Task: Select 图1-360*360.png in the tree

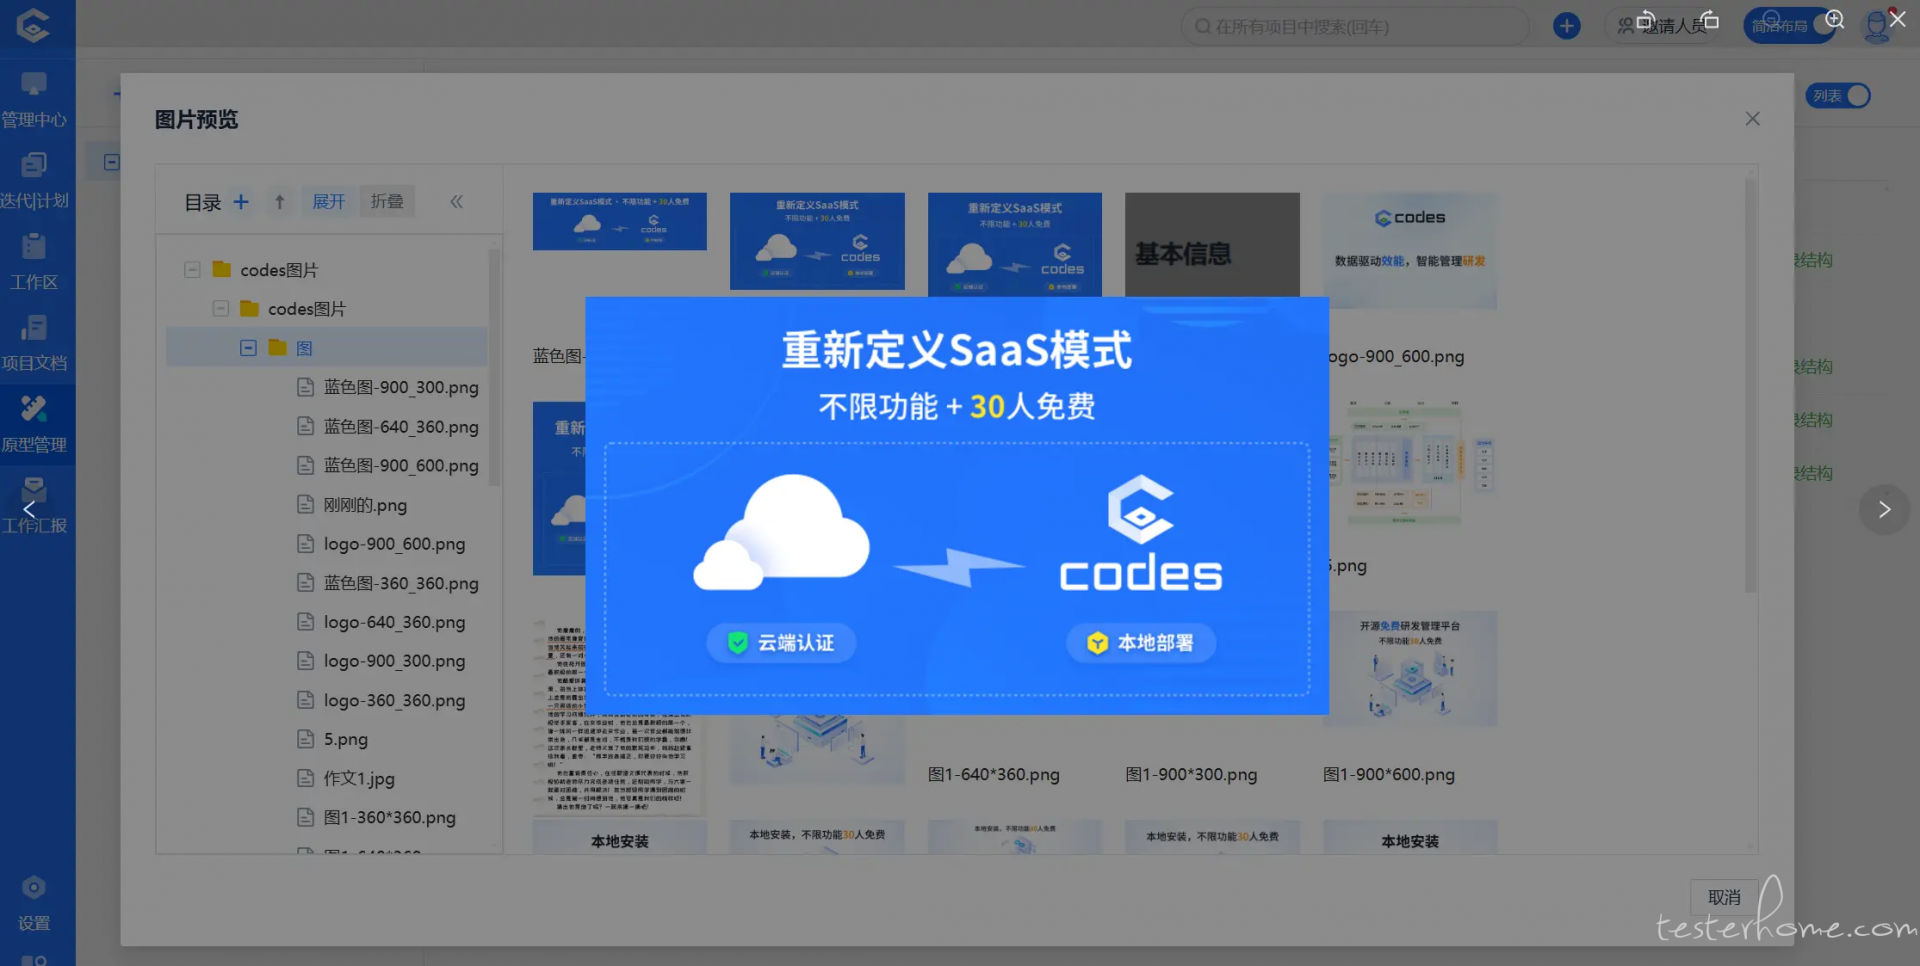Action: [x=389, y=817]
